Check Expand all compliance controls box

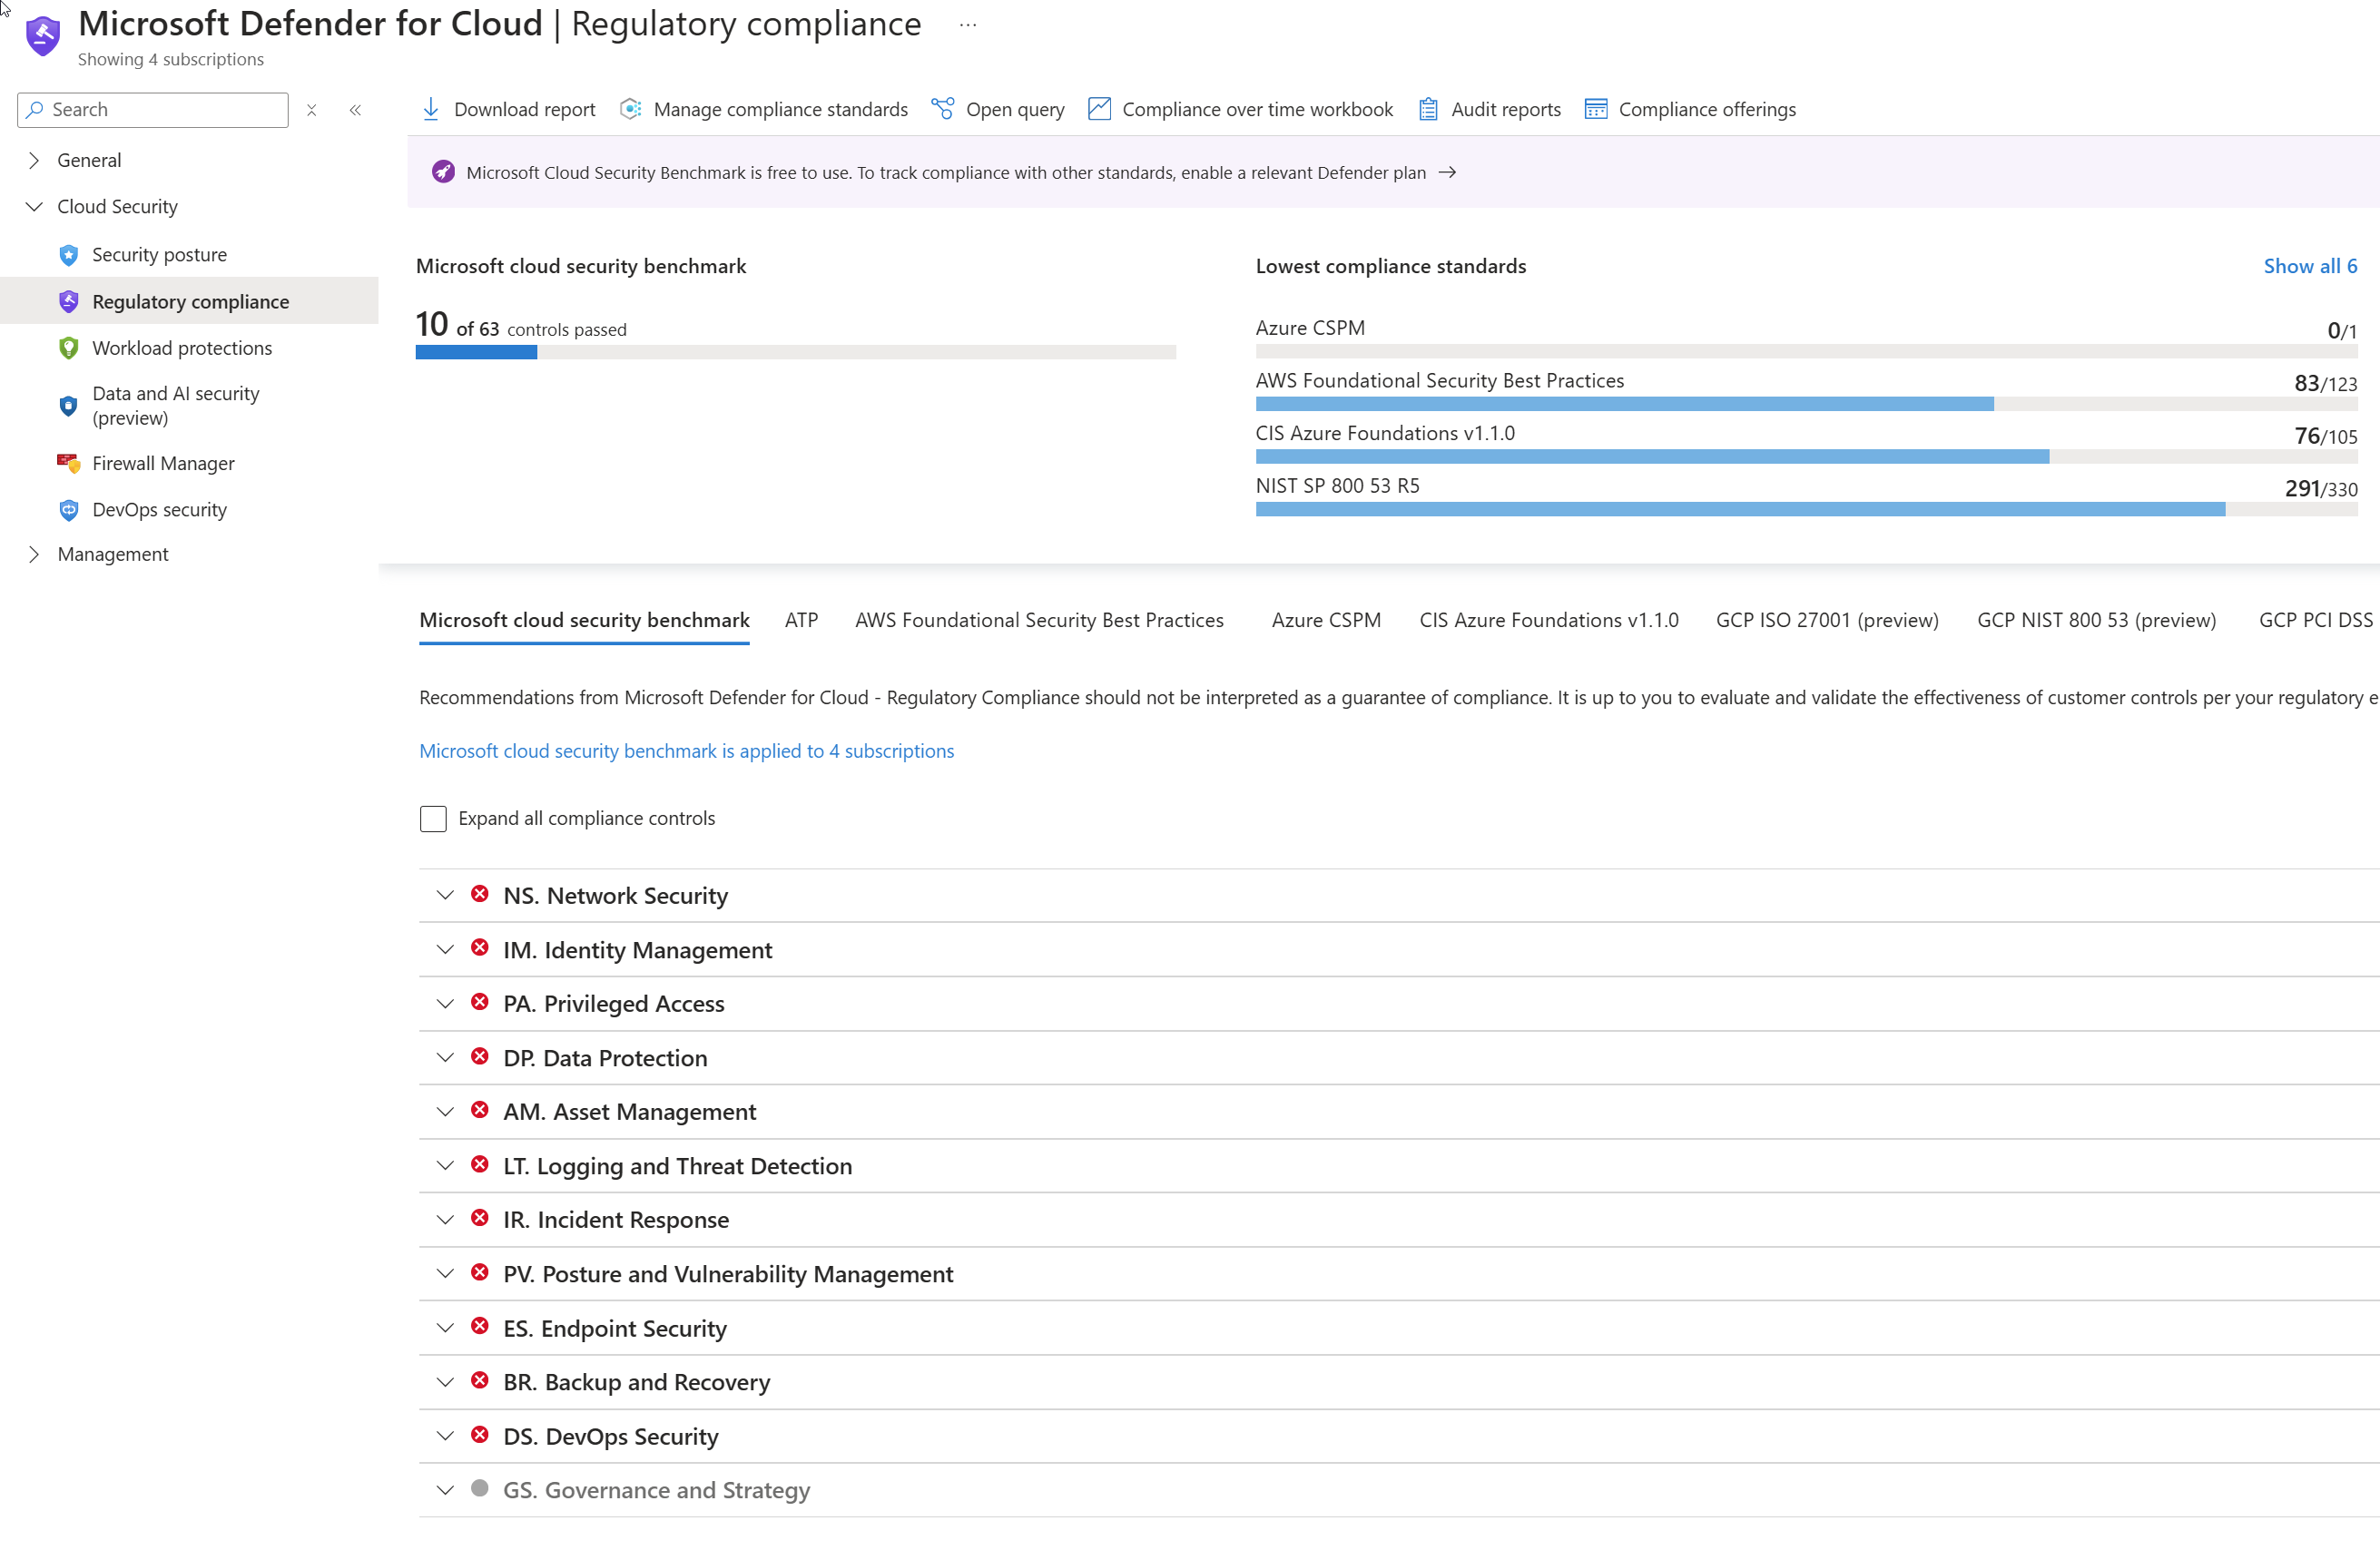click(433, 818)
